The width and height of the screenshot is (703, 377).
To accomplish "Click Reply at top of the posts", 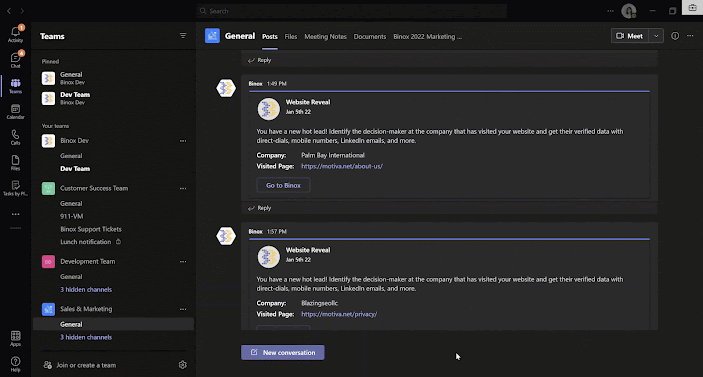I will point(260,60).
